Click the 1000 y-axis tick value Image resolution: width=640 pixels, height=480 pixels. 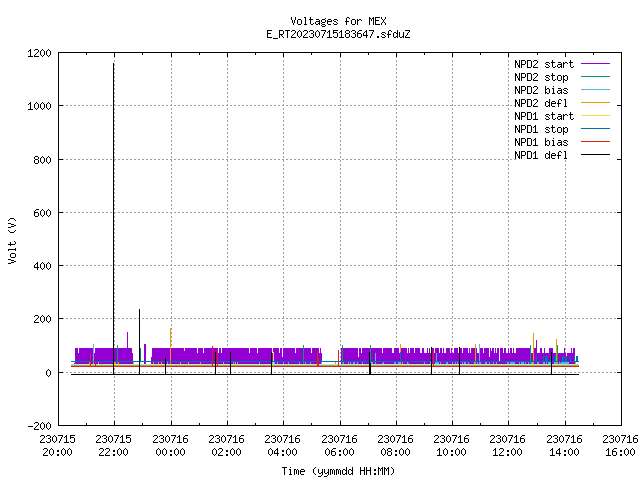point(39,106)
